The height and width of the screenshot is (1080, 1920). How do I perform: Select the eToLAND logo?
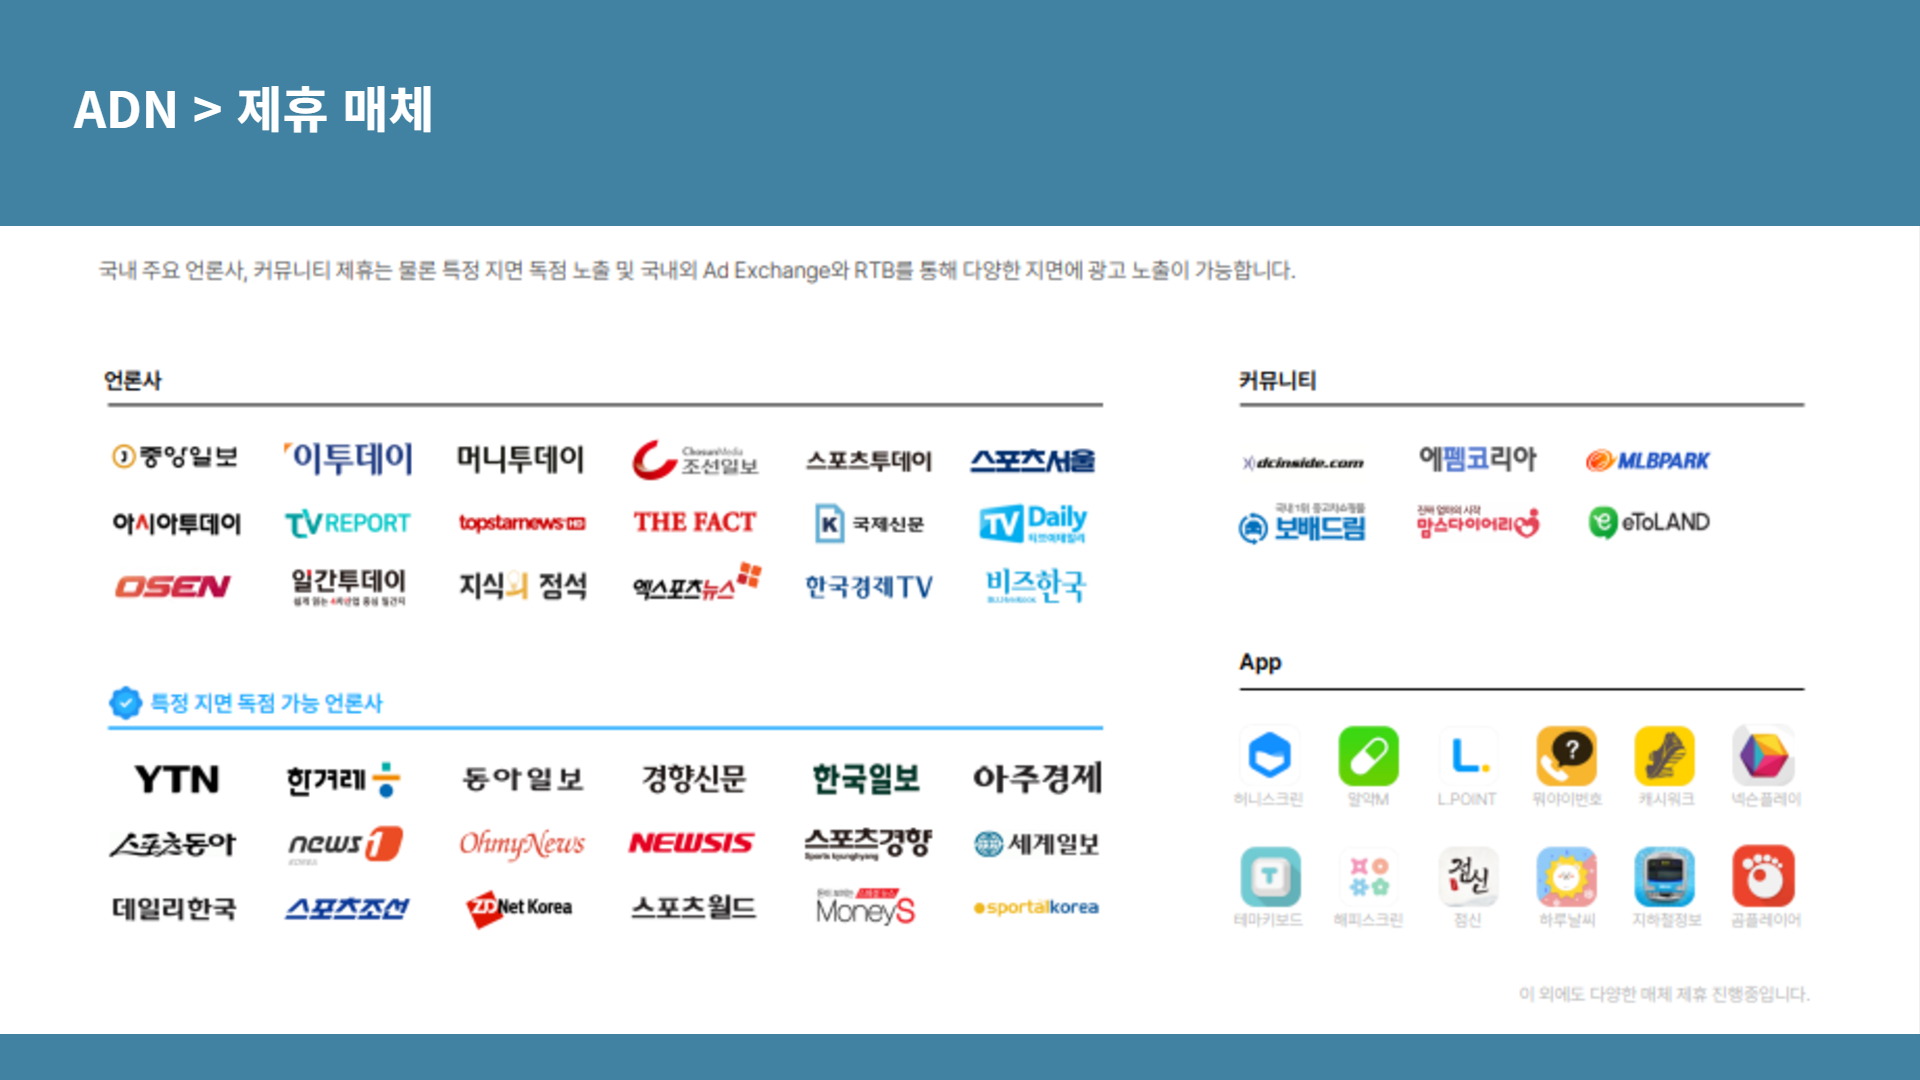pos(1649,522)
